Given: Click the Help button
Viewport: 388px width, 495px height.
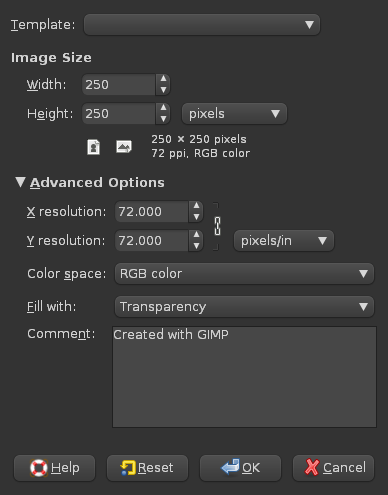Looking at the screenshot, I should pyautogui.click(x=55, y=468).
